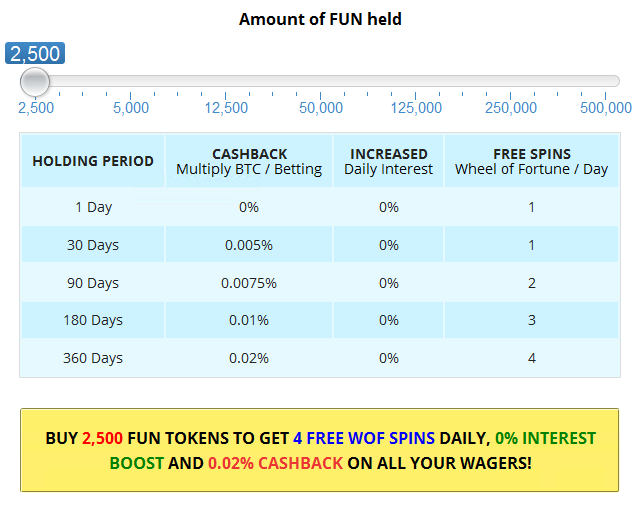The height and width of the screenshot is (509, 637).
Task: Click free spins value 2 in 90 Days row
Action: coord(531,283)
